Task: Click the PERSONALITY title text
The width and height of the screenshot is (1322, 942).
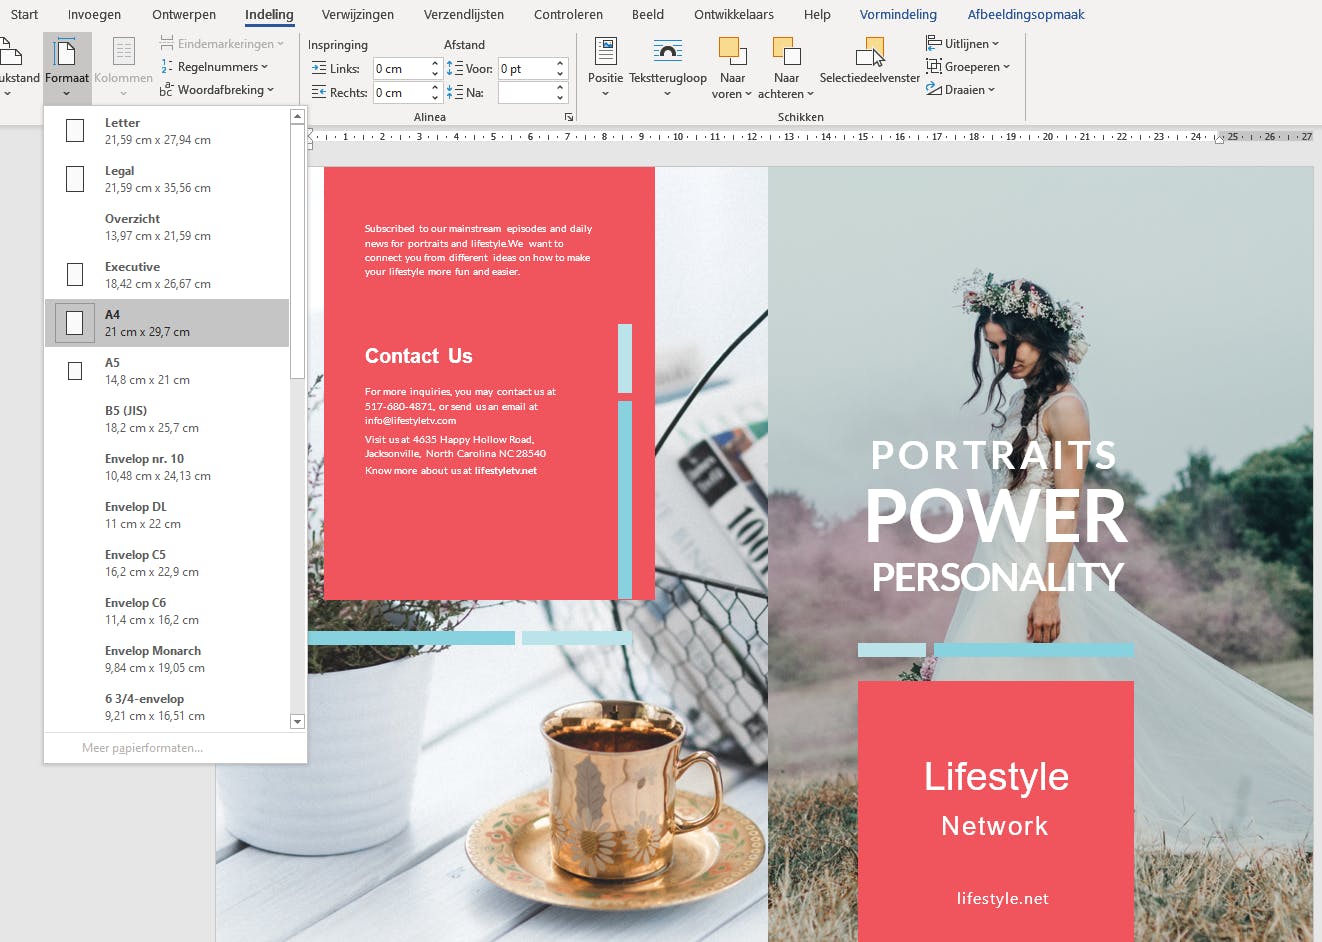Action: (998, 577)
